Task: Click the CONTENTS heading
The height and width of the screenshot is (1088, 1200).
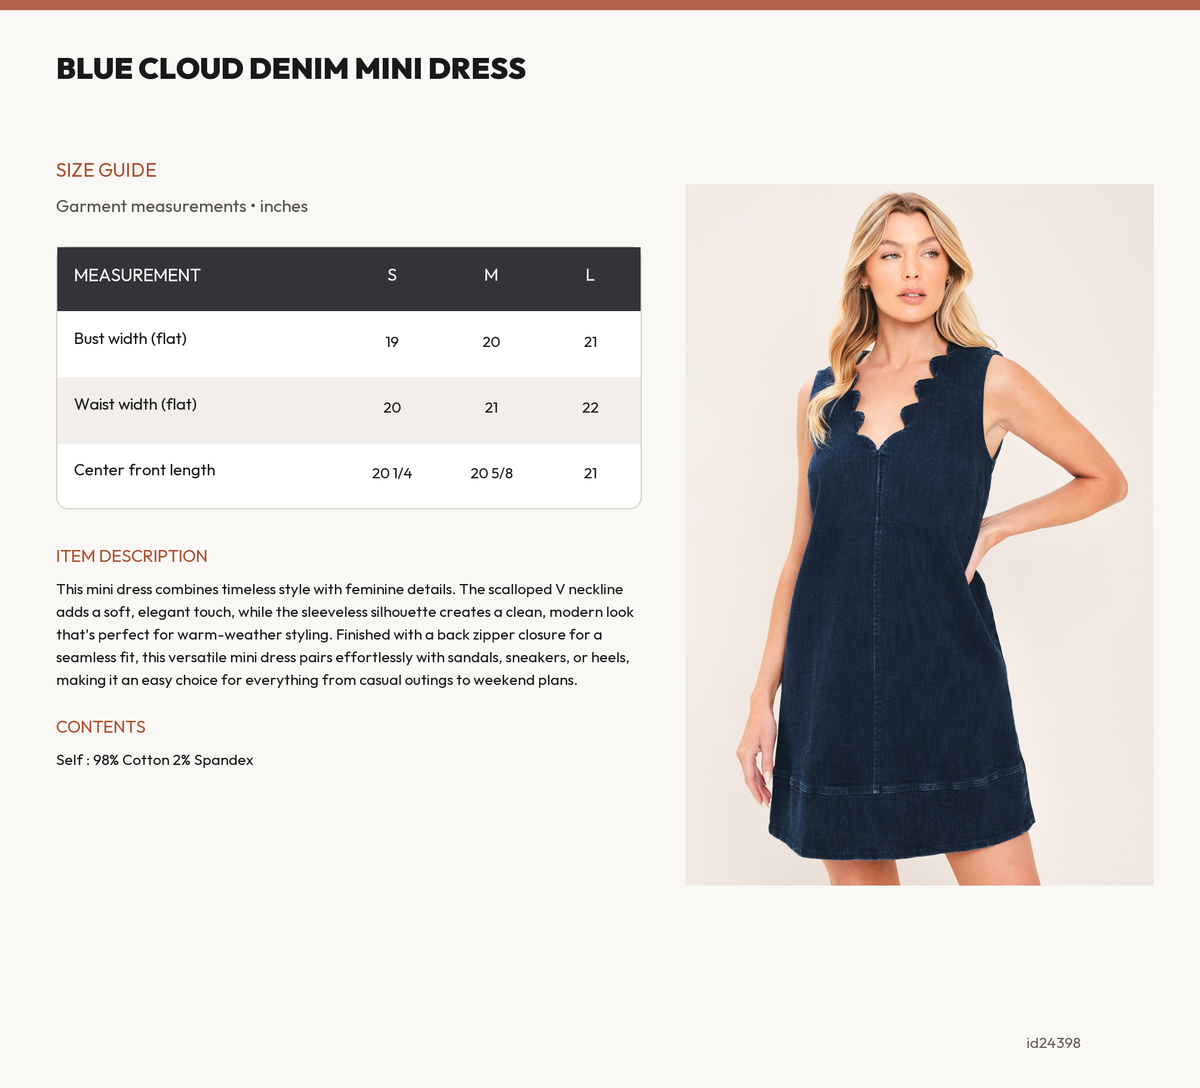Action: click(x=101, y=727)
